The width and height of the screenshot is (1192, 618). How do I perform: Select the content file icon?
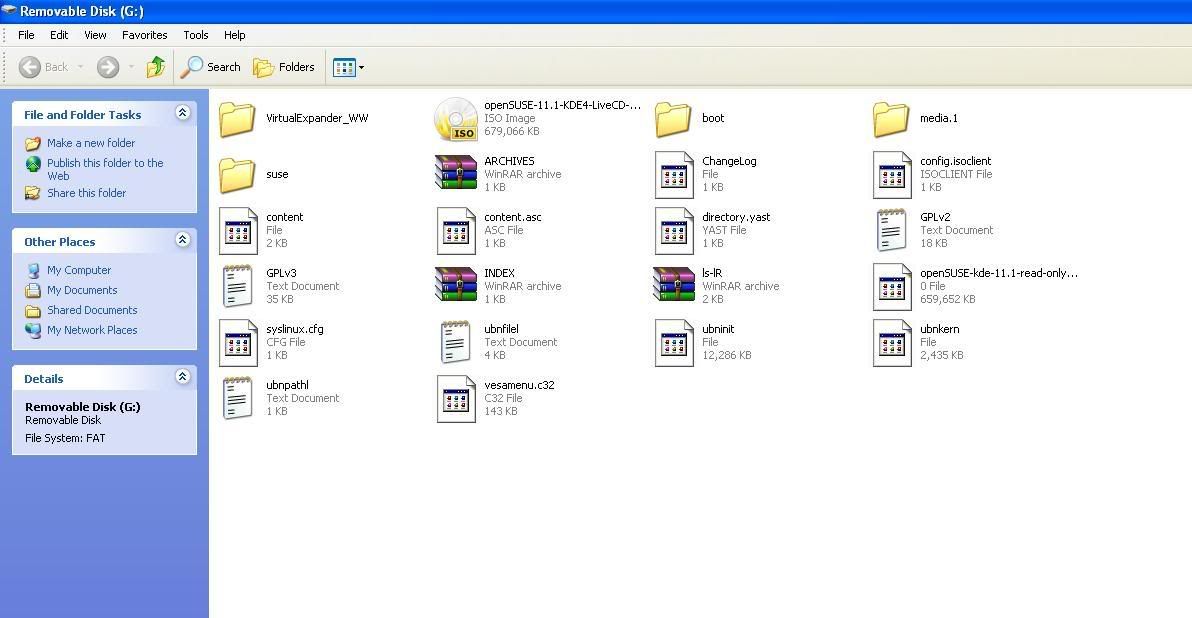click(x=238, y=231)
